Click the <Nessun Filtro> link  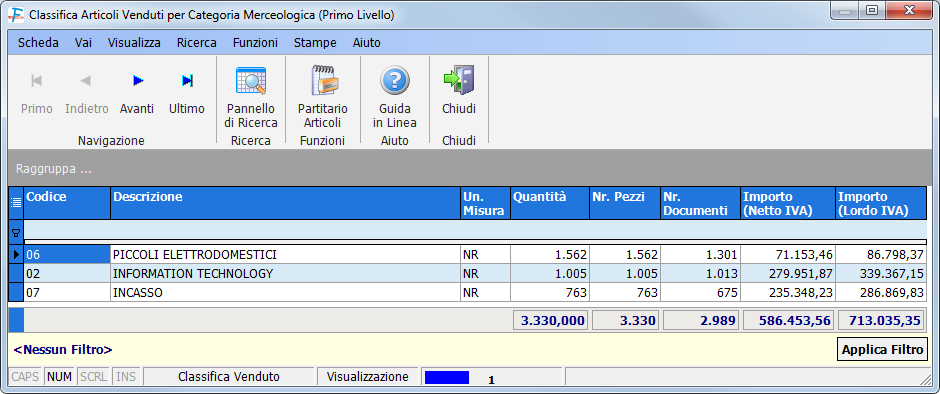63,350
